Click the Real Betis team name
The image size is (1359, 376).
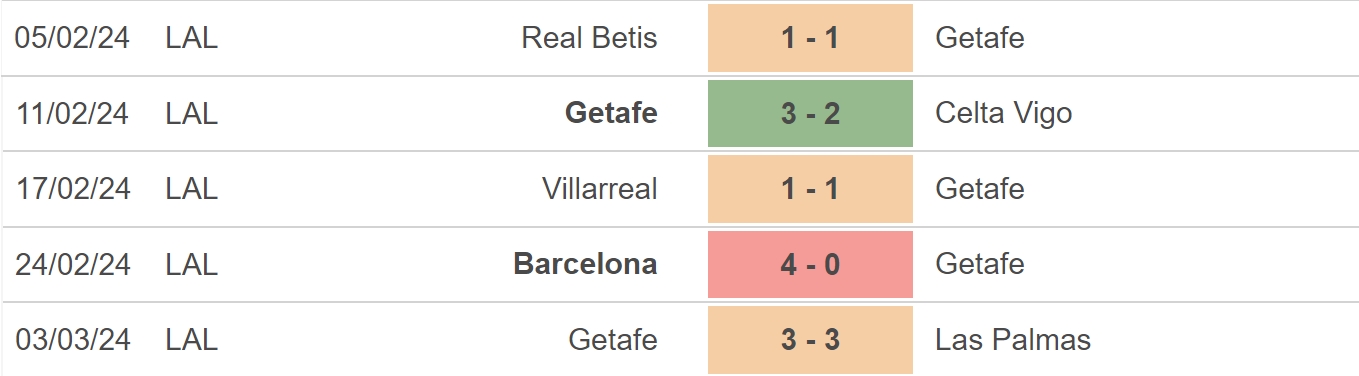(590, 38)
